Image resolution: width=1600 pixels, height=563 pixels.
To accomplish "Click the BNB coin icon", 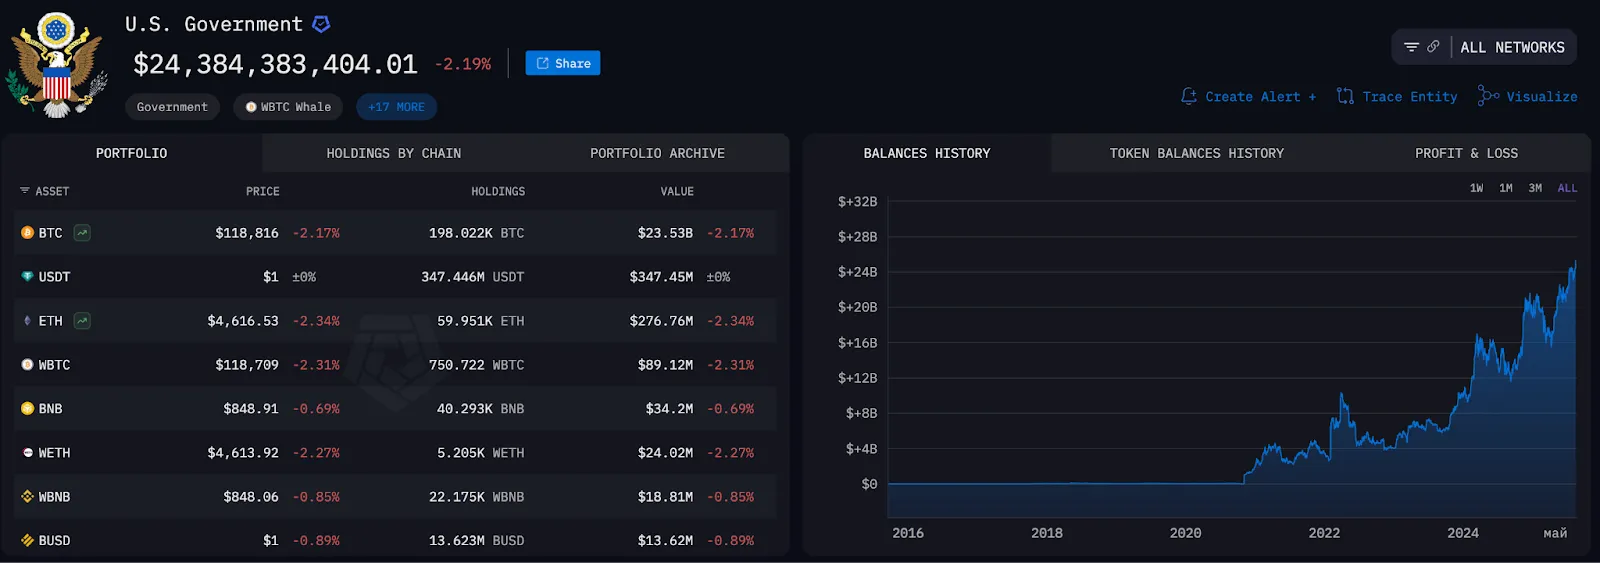I will [x=28, y=409].
